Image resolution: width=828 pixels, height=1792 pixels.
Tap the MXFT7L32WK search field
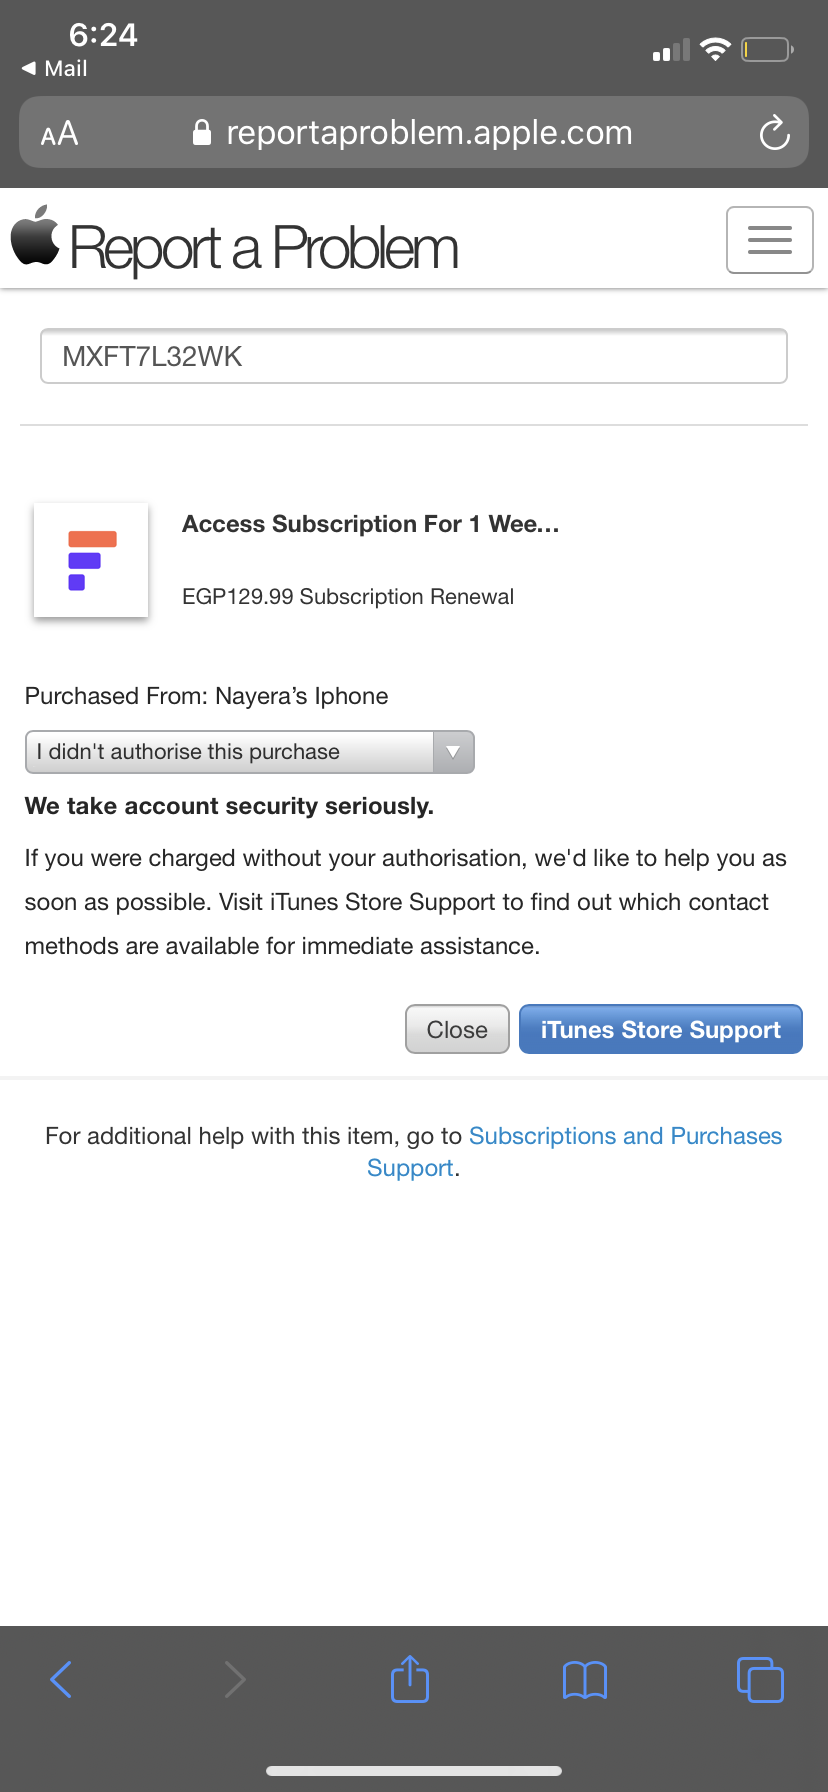click(x=413, y=356)
